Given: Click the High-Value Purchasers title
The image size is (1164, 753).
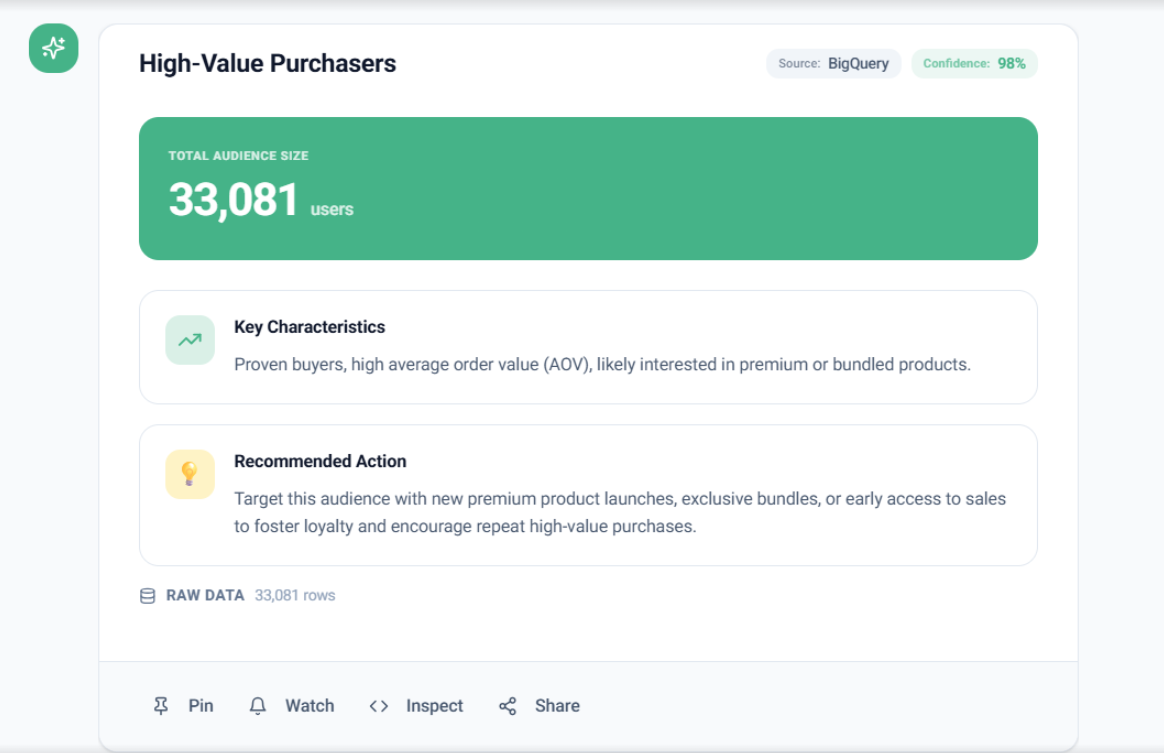Looking at the screenshot, I should pyautogui.click(x=267, y=64).
